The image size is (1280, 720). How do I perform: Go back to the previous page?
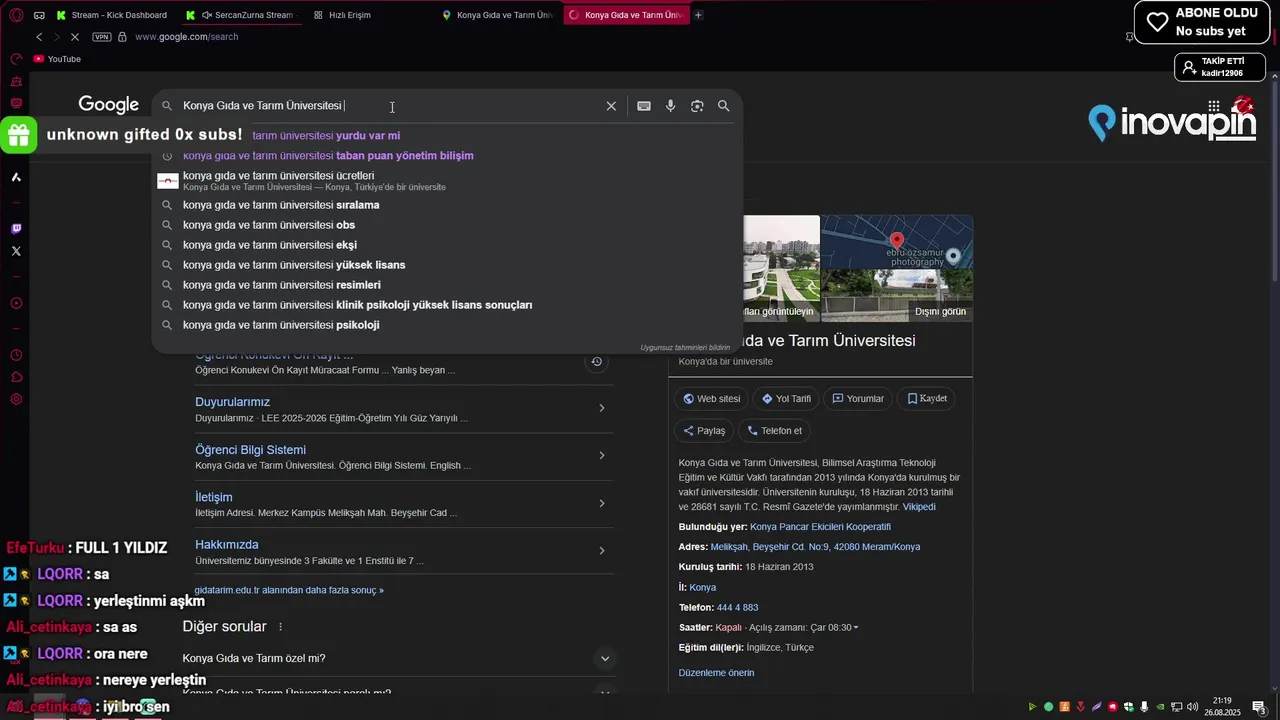[39, 37]
